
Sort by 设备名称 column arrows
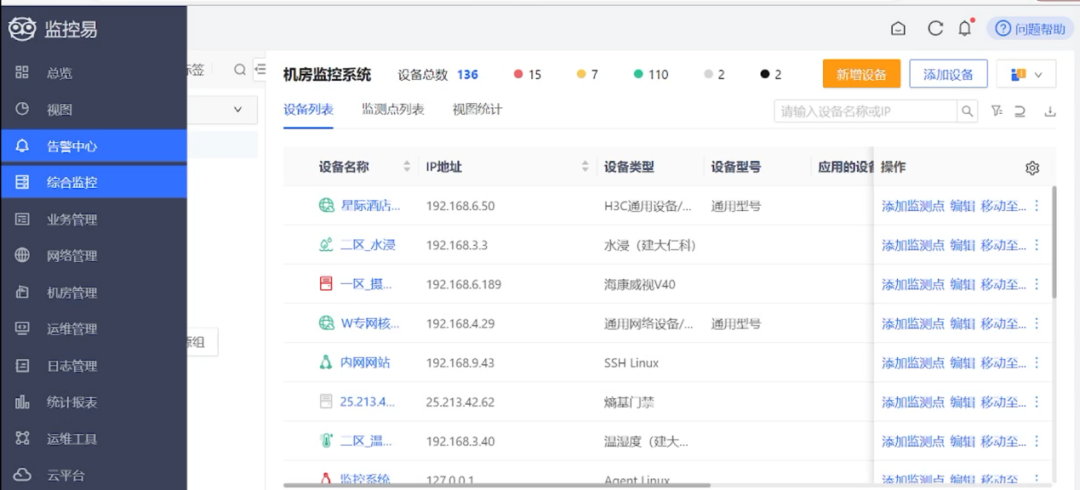[x=406, y=167]
